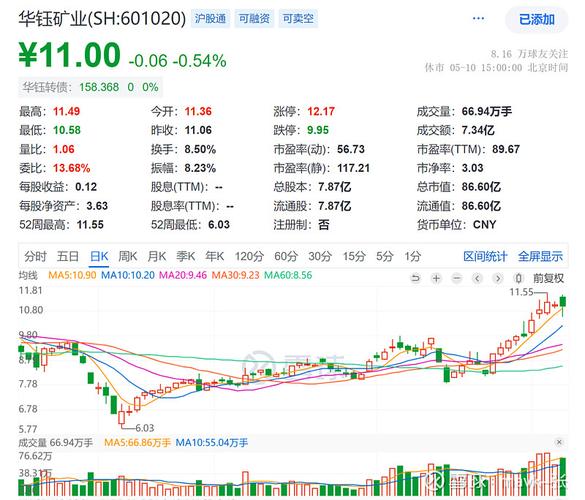Click the MA5:10.90 moving average label
The width and height of the screenshot is (585, 500).
point(72,275)
